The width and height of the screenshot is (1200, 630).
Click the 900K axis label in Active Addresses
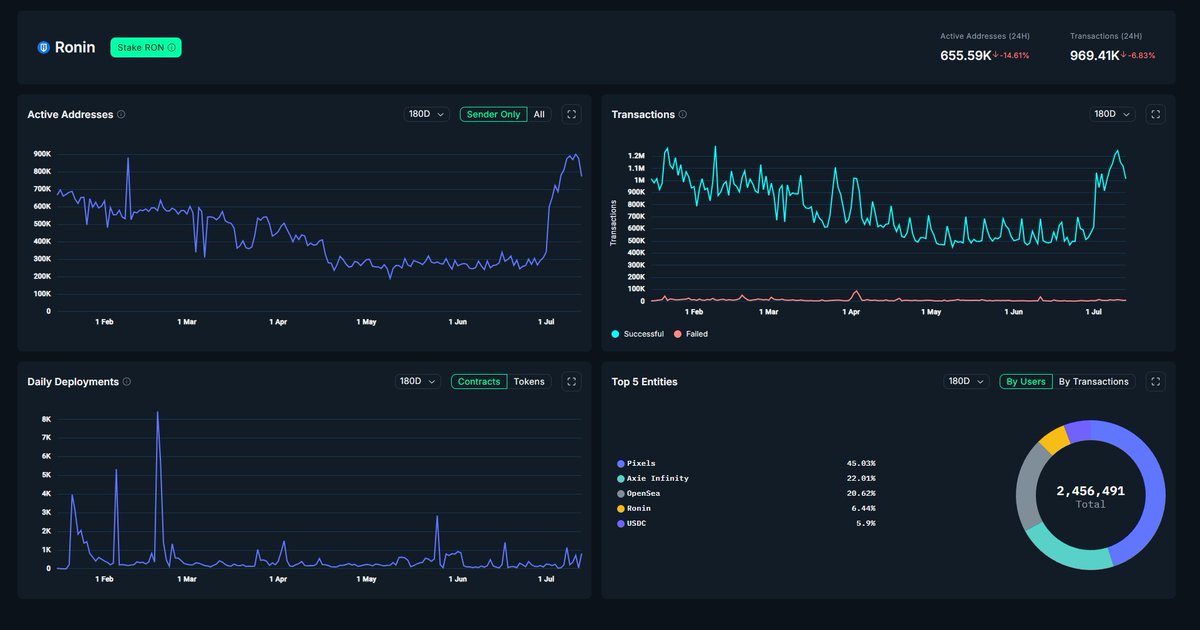click(42, 154)
